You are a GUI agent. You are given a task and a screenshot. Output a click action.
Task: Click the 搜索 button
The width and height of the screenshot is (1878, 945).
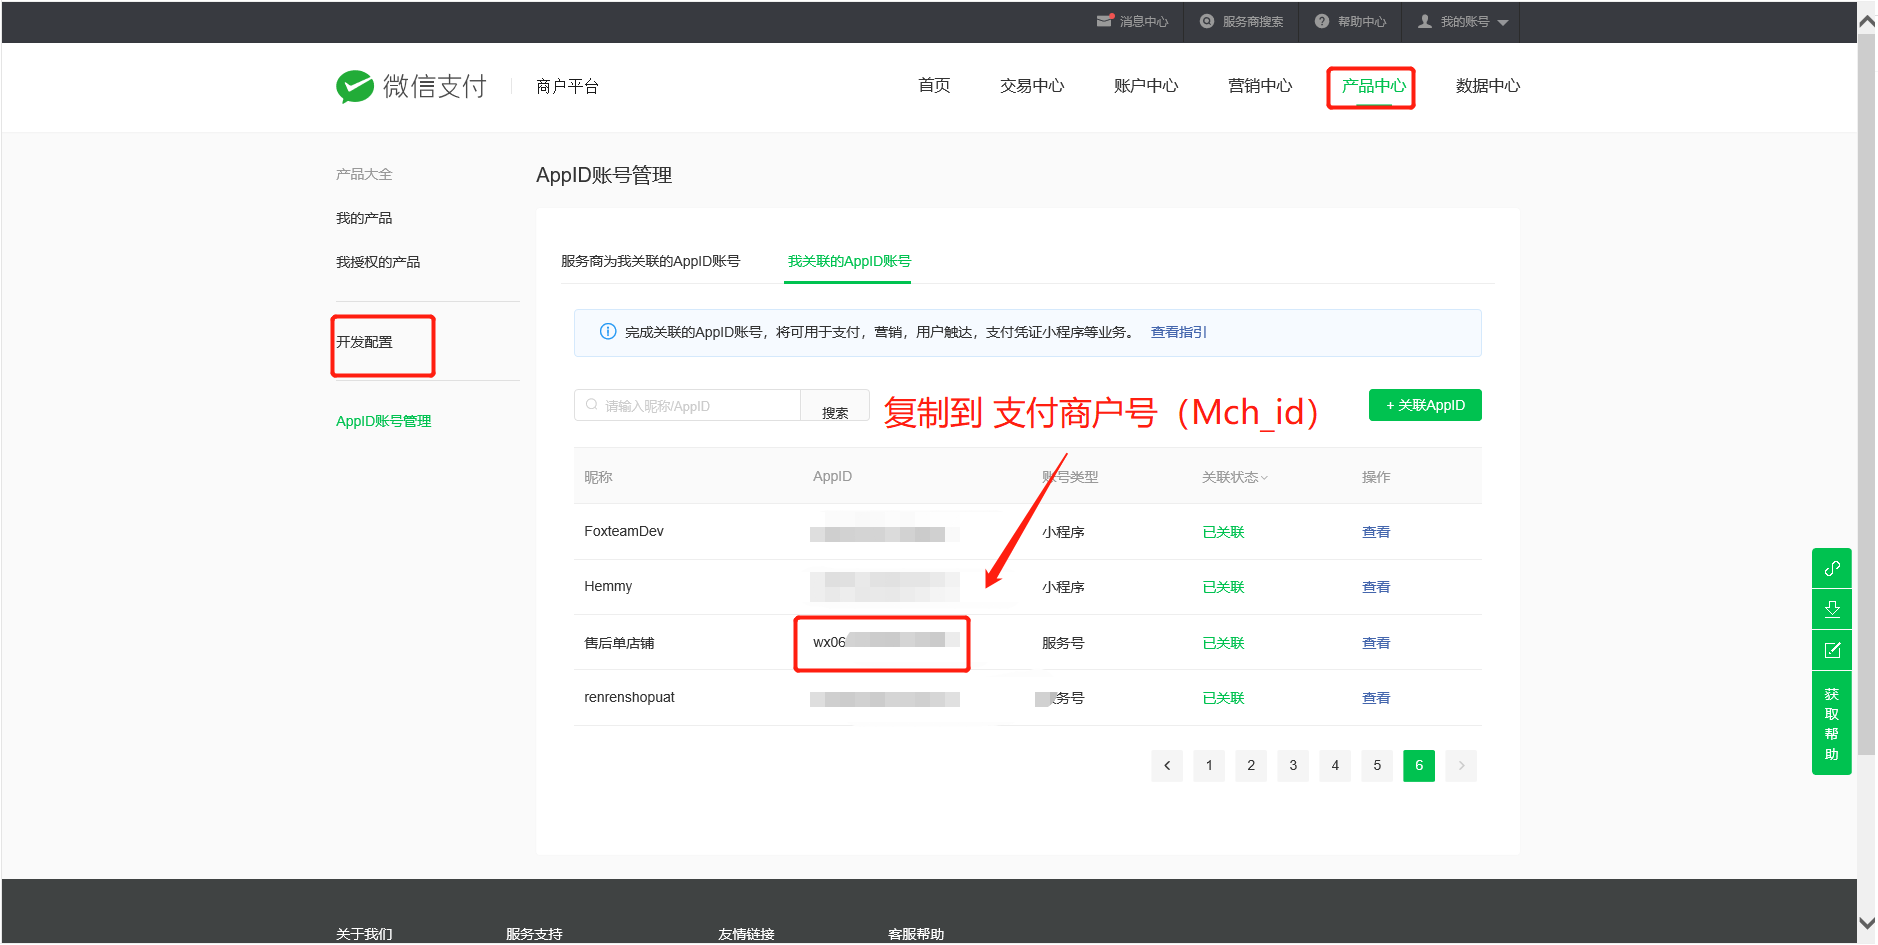tap(835, 406)
